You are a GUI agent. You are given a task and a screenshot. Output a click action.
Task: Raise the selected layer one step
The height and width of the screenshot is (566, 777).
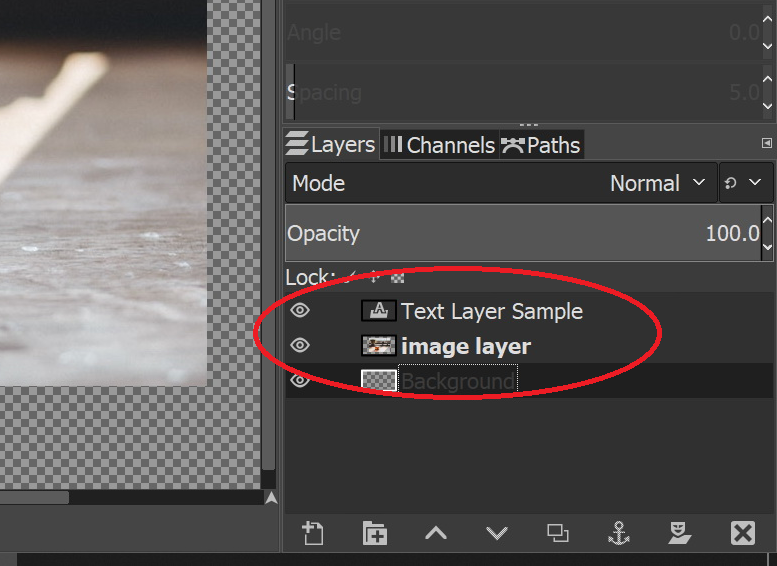436,533
